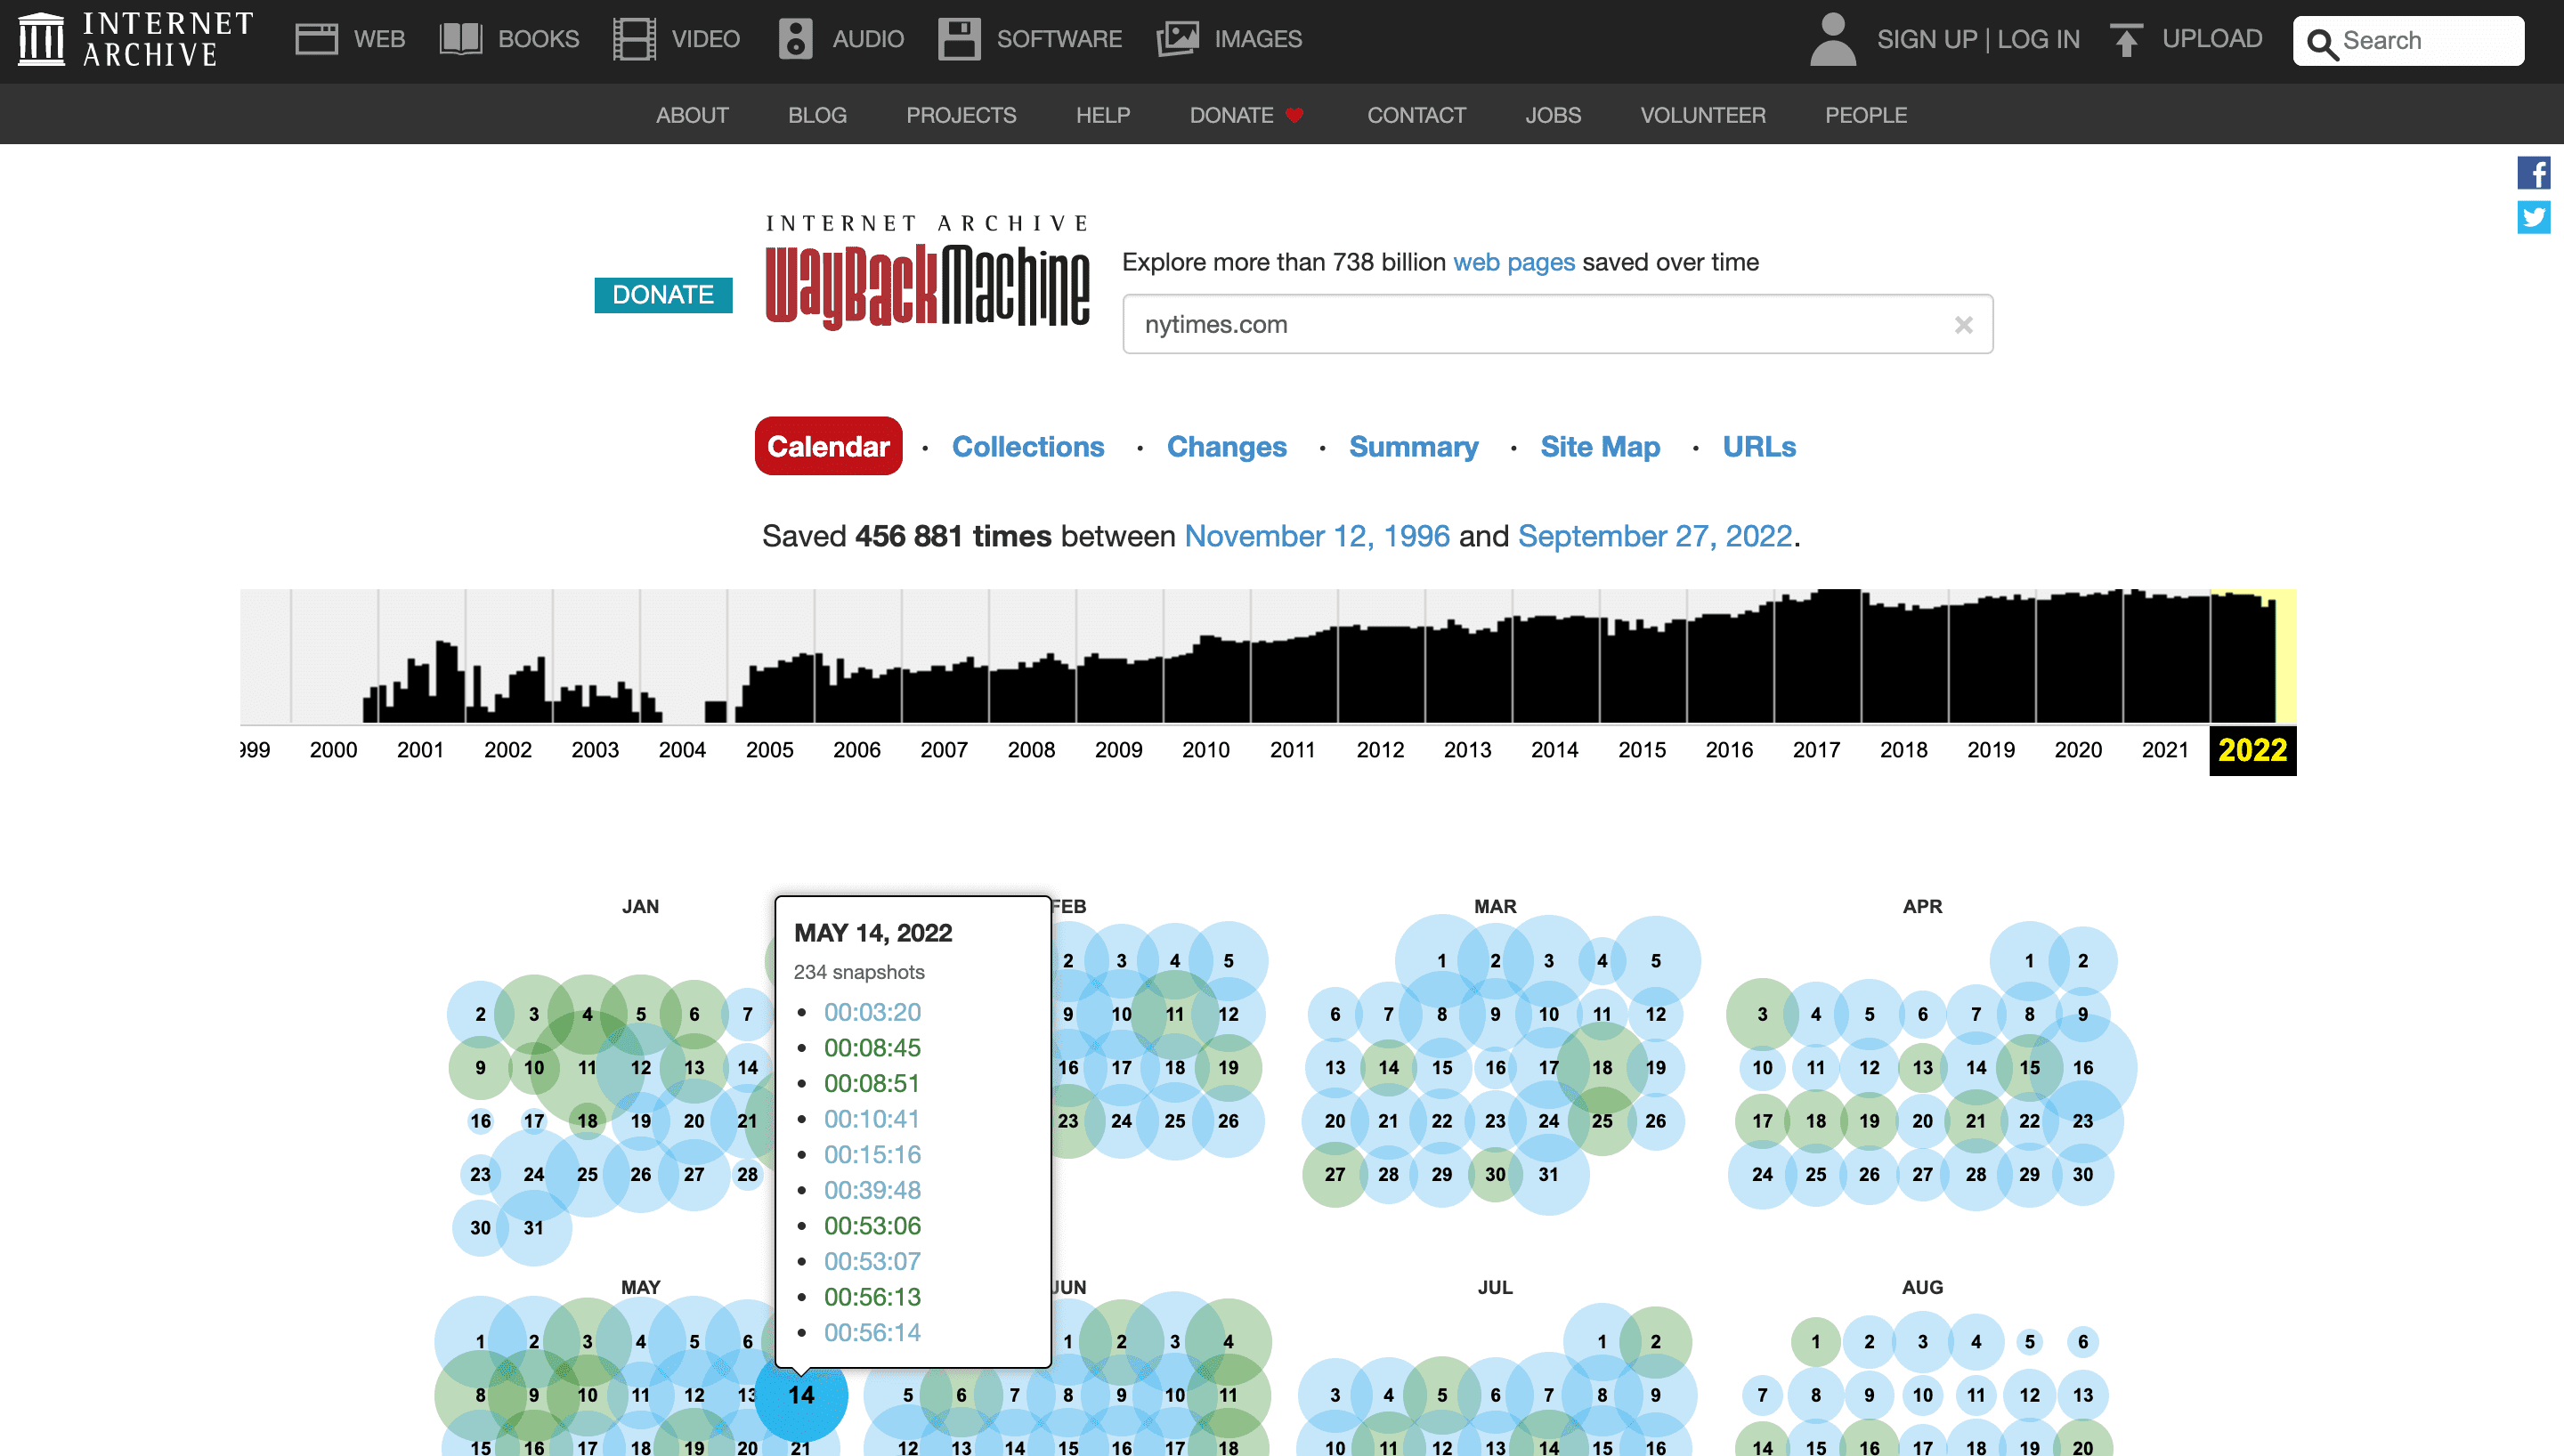Follow the November 12, 1996 link
2564x1456 pixels.
(1316, 537)
